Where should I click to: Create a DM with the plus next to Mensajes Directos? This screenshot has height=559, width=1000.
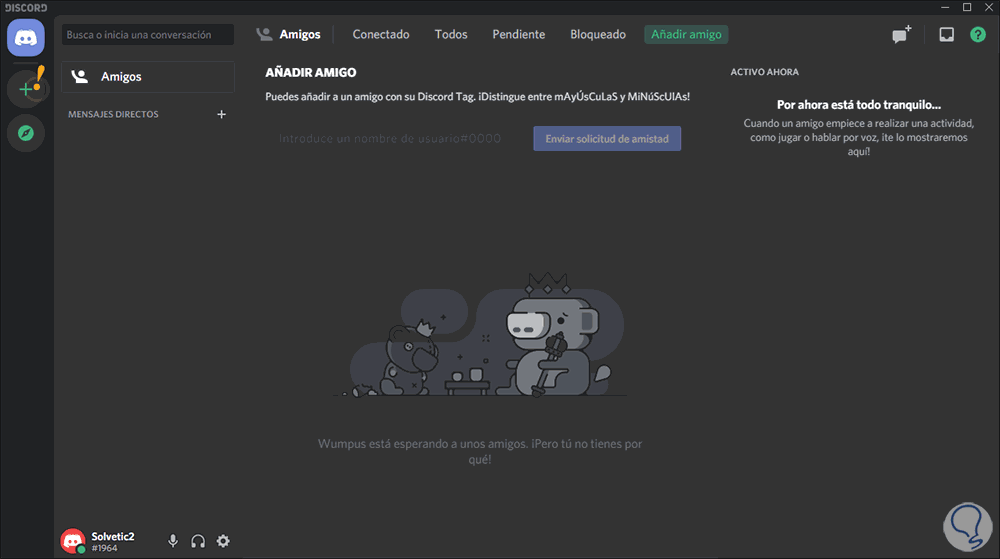point(221,114)
